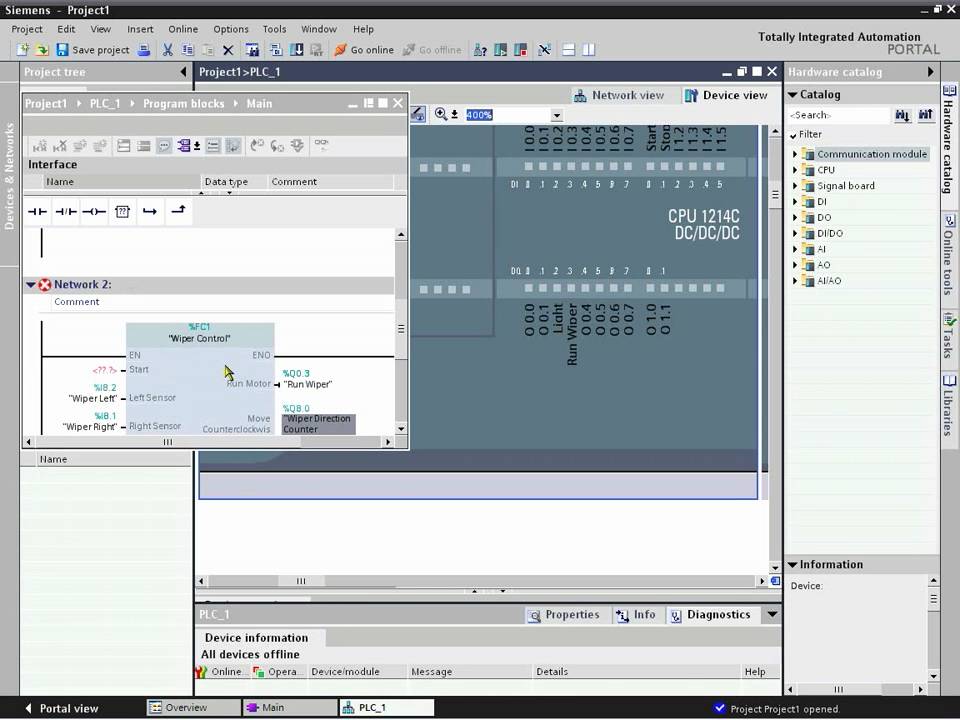Click the Go online plug icon
The width and height of the screenshot is (960, 720).
pos(340,50)
